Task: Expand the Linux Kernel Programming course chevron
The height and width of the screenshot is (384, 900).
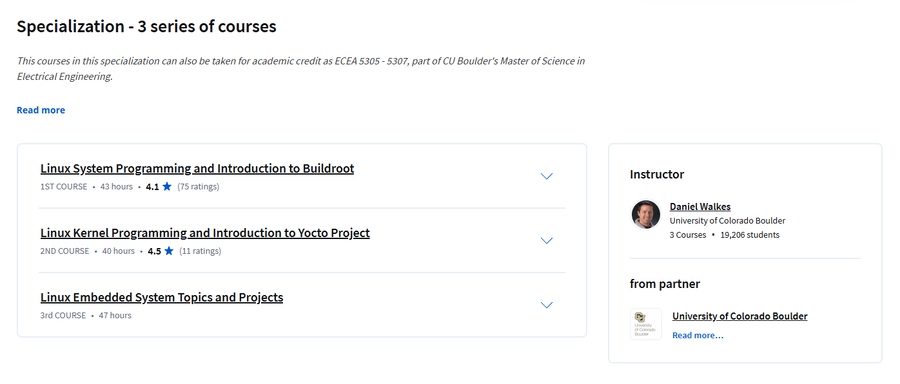Action: (x=546, y=241)
